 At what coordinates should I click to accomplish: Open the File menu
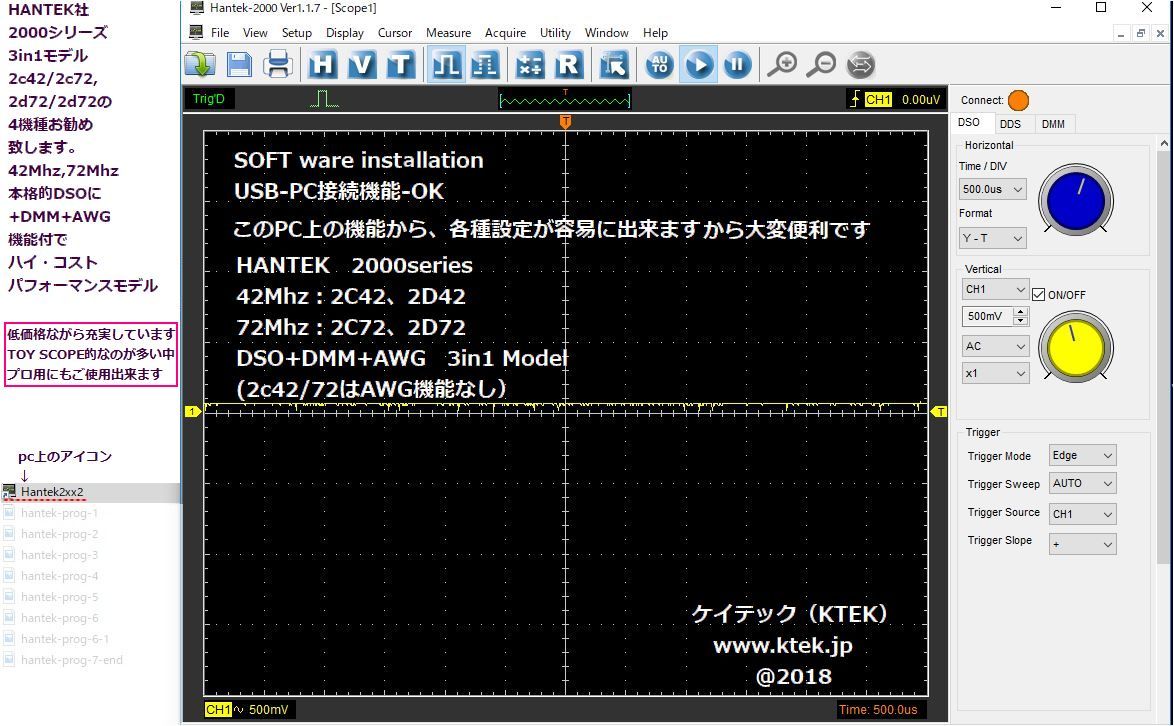(x=220, y=33)
